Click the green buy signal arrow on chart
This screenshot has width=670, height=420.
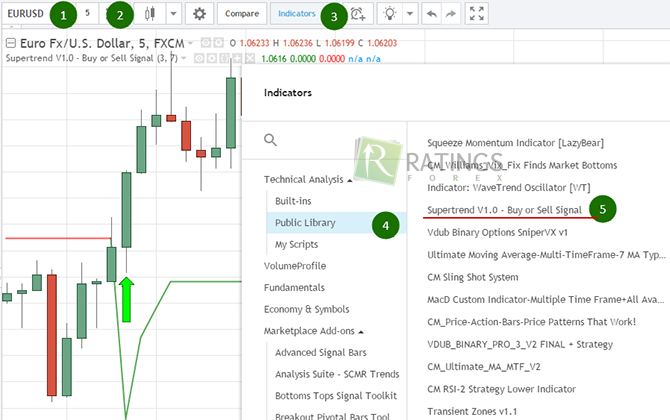126,299
